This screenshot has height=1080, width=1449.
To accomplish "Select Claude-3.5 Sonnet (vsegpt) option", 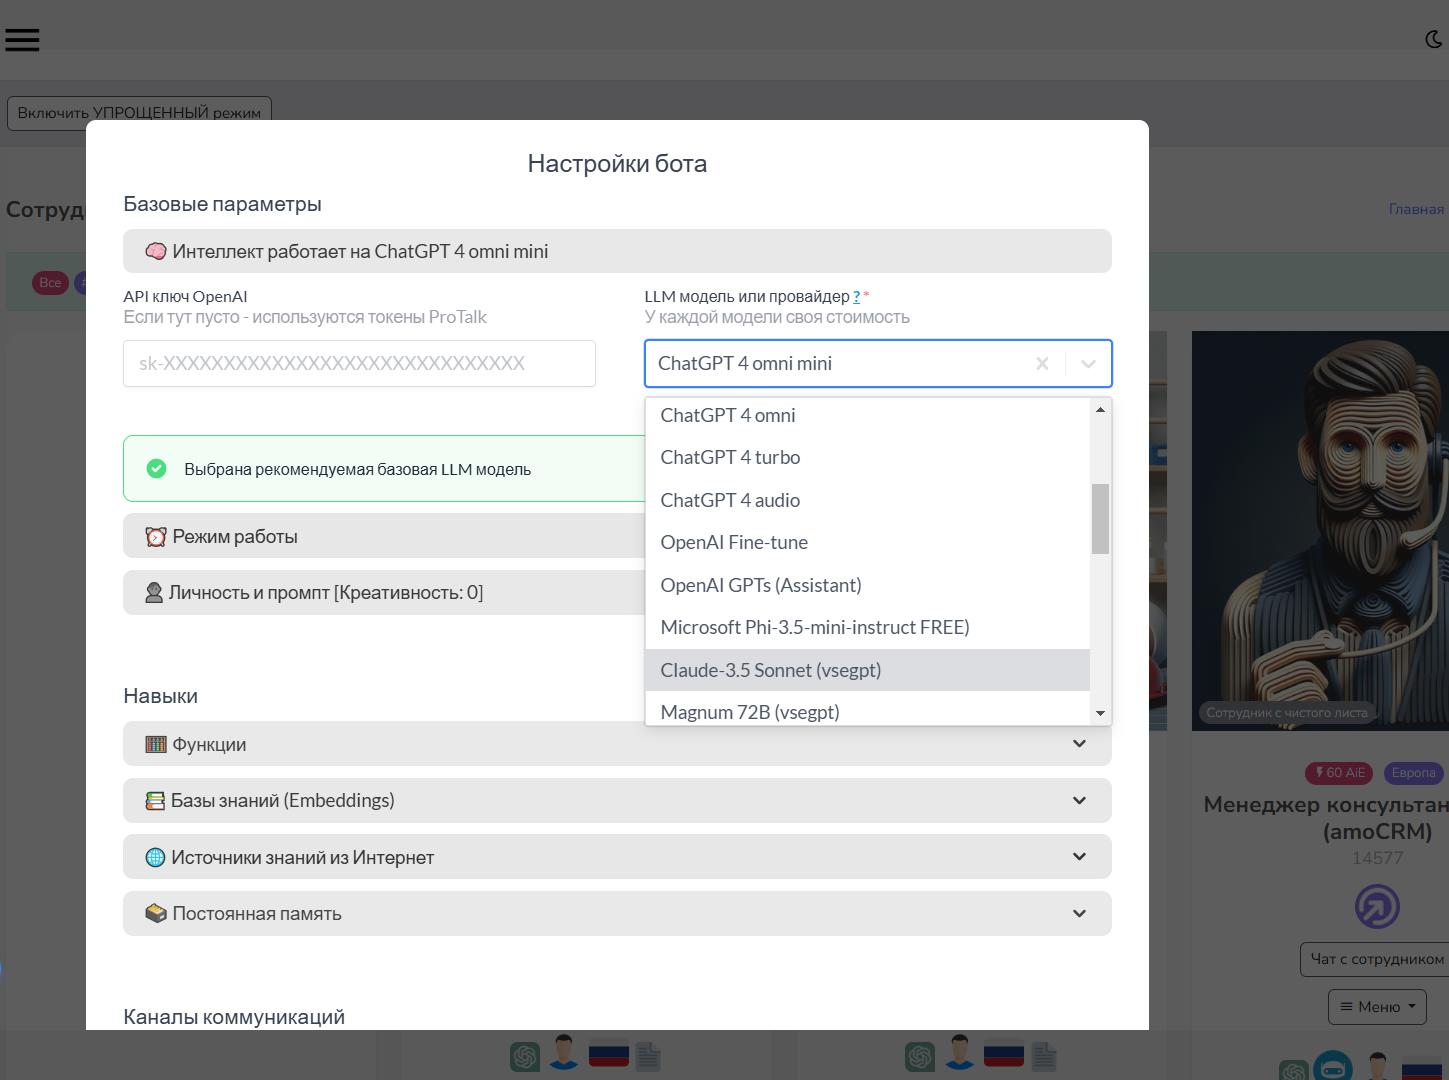I will click(770, 670).
